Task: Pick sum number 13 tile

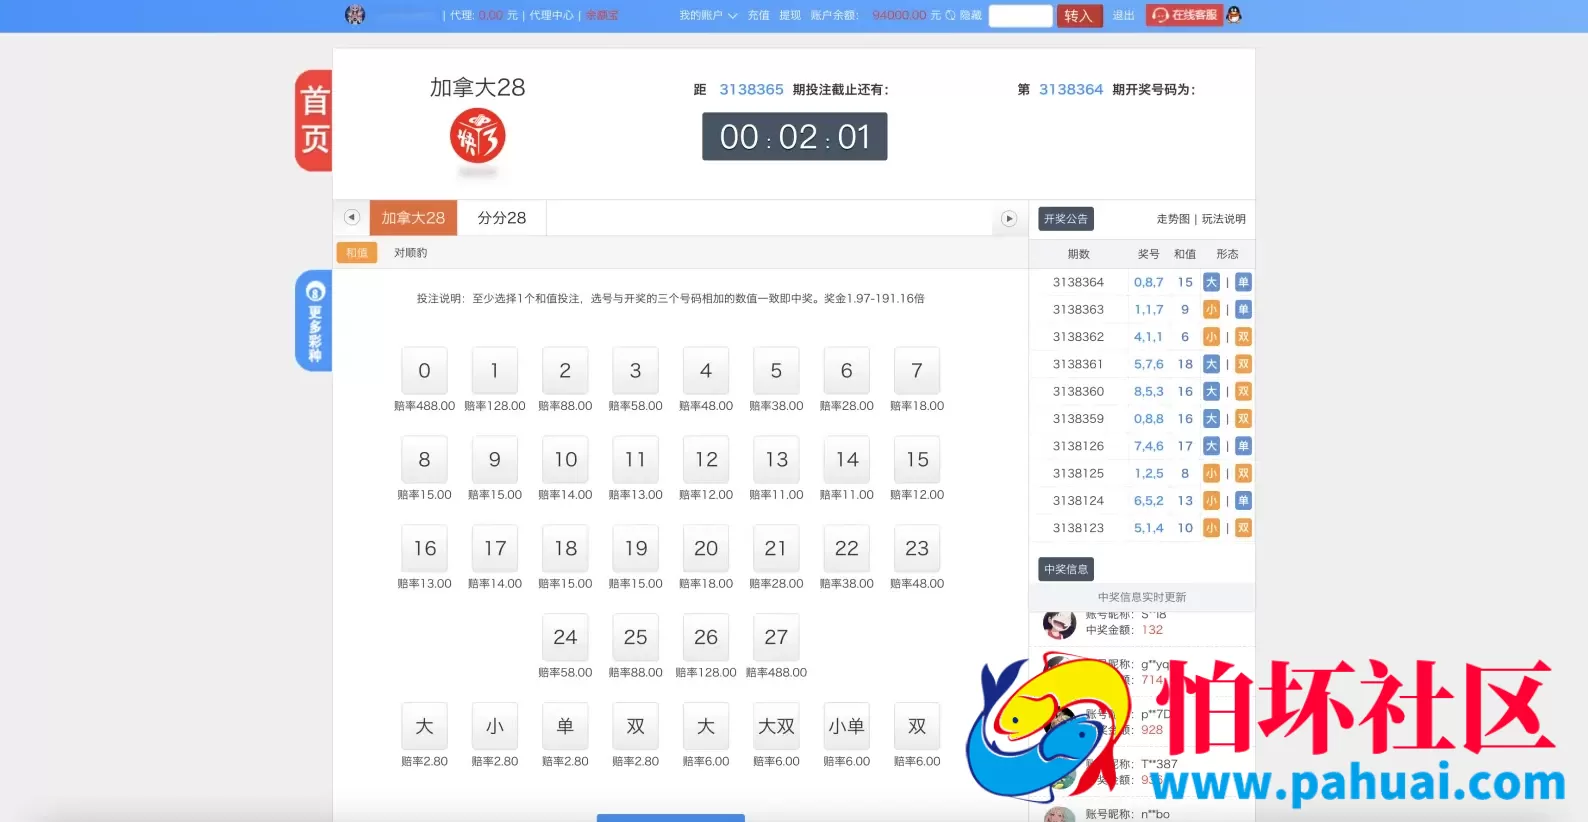Action: (776, 460)
